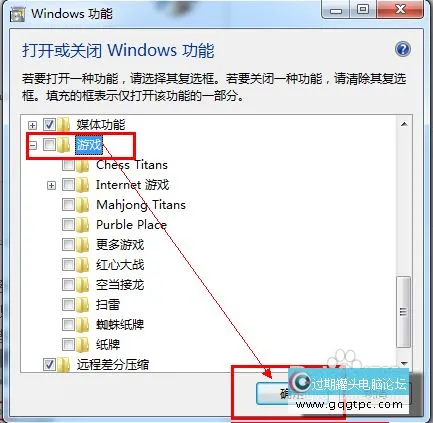Screen dimensions: 433x423
Task: Select the 扫雷 folder icon
Action: [82, 304]
